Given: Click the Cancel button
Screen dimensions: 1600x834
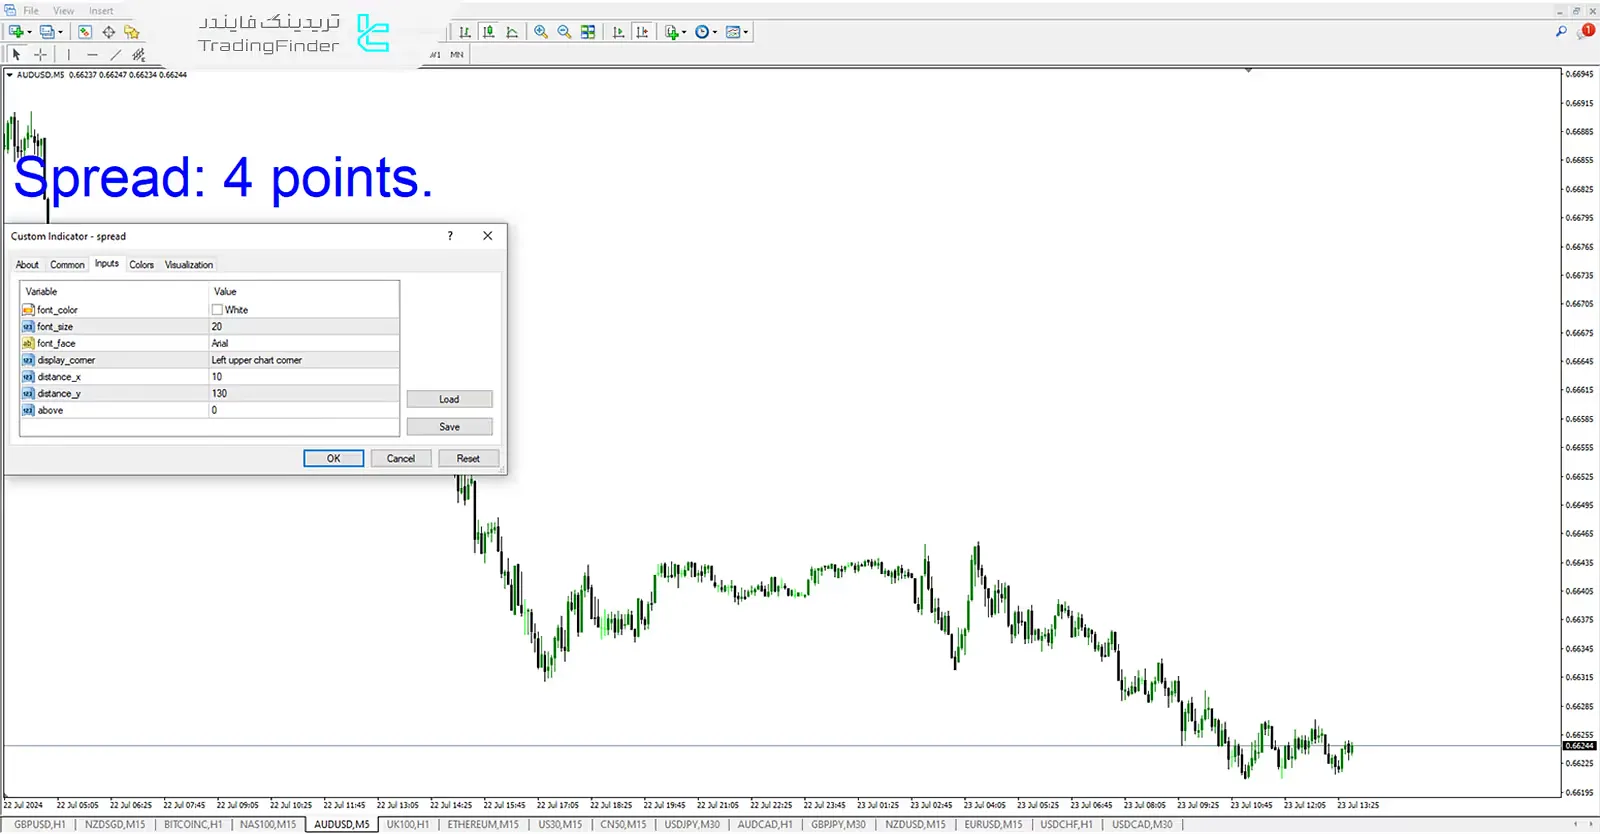Looking at the screenshot, I should [x=401, y=459].
